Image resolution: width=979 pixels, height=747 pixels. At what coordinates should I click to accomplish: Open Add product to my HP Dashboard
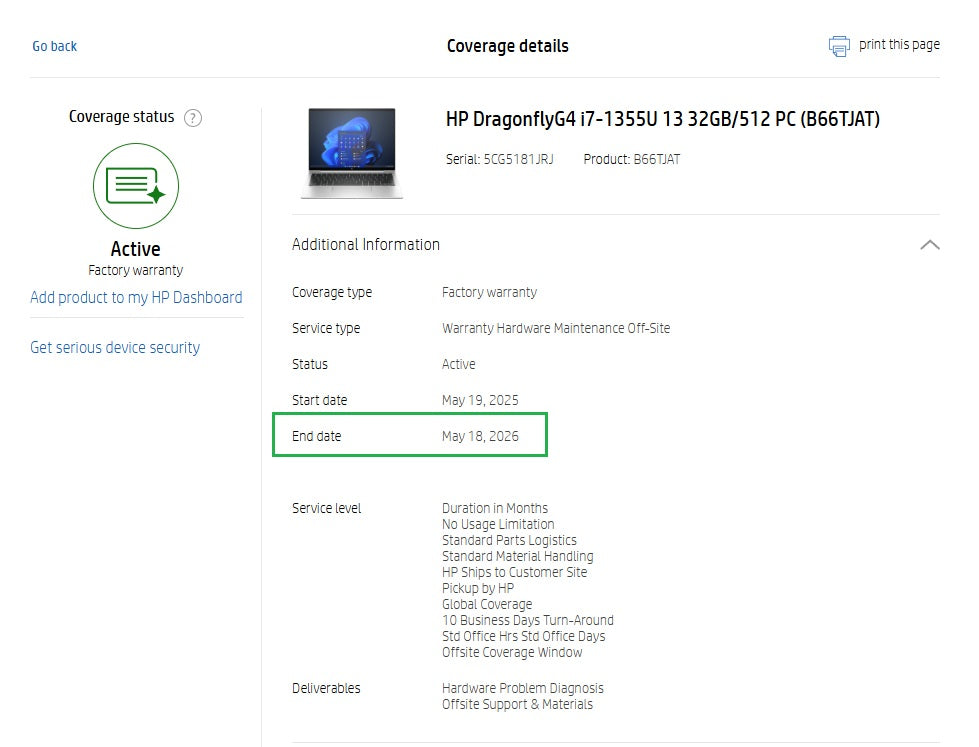(x=136, y=297)
